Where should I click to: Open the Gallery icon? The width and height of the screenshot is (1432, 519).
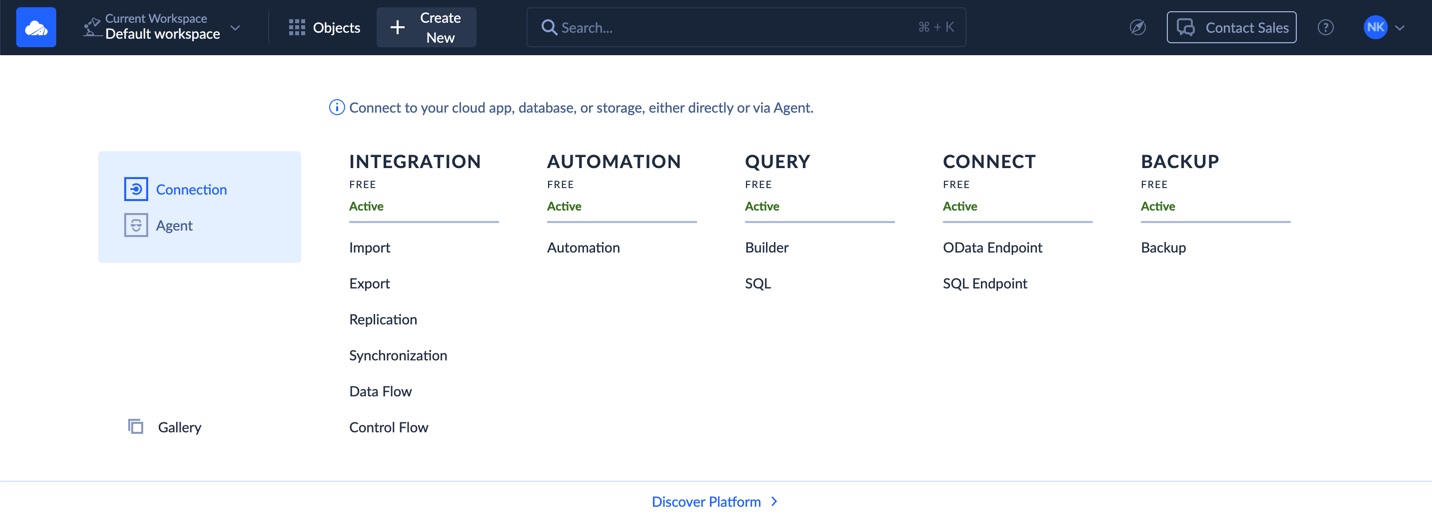pos(136,427)
